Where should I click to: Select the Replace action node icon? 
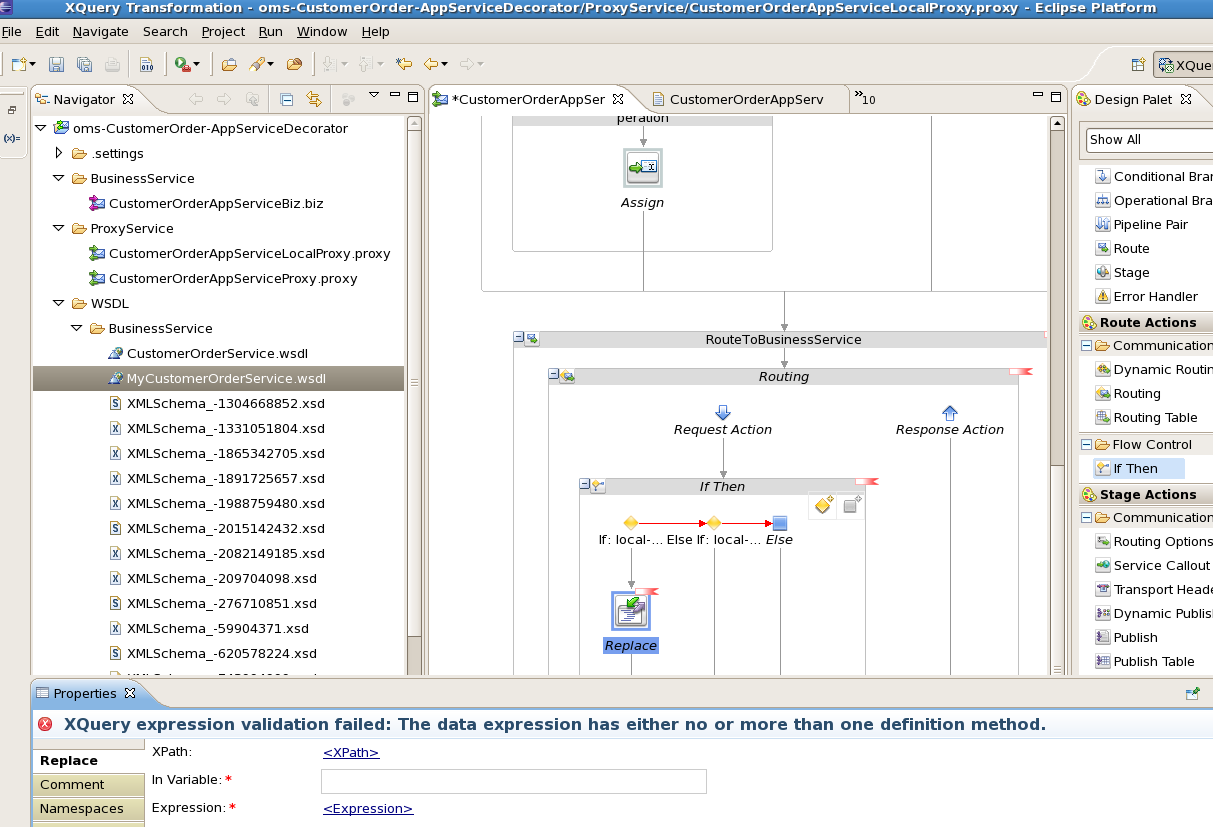[x=631, y=610]
